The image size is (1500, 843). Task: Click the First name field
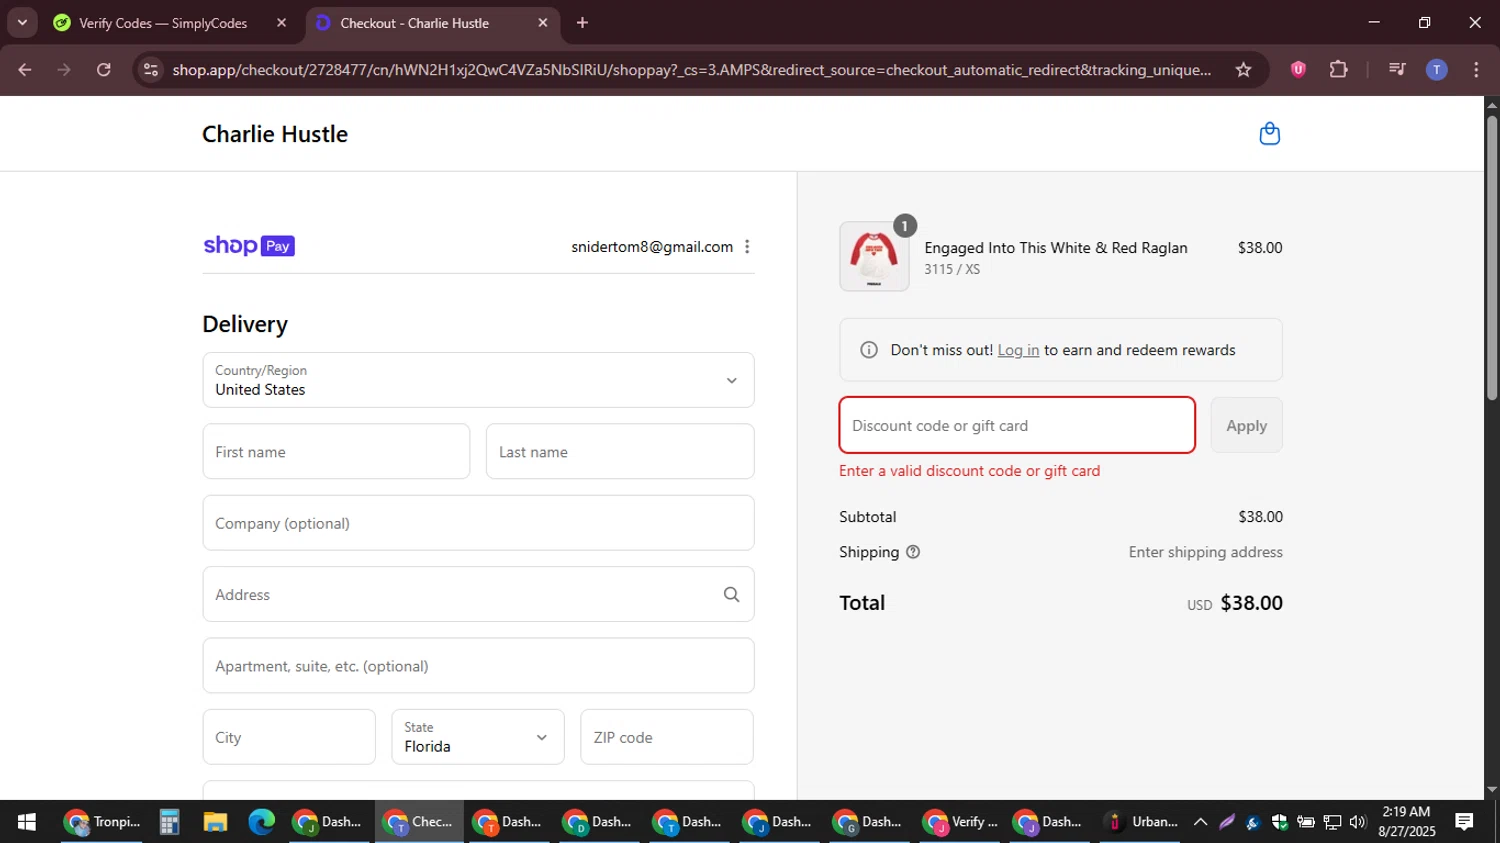(x=336, y=451)
